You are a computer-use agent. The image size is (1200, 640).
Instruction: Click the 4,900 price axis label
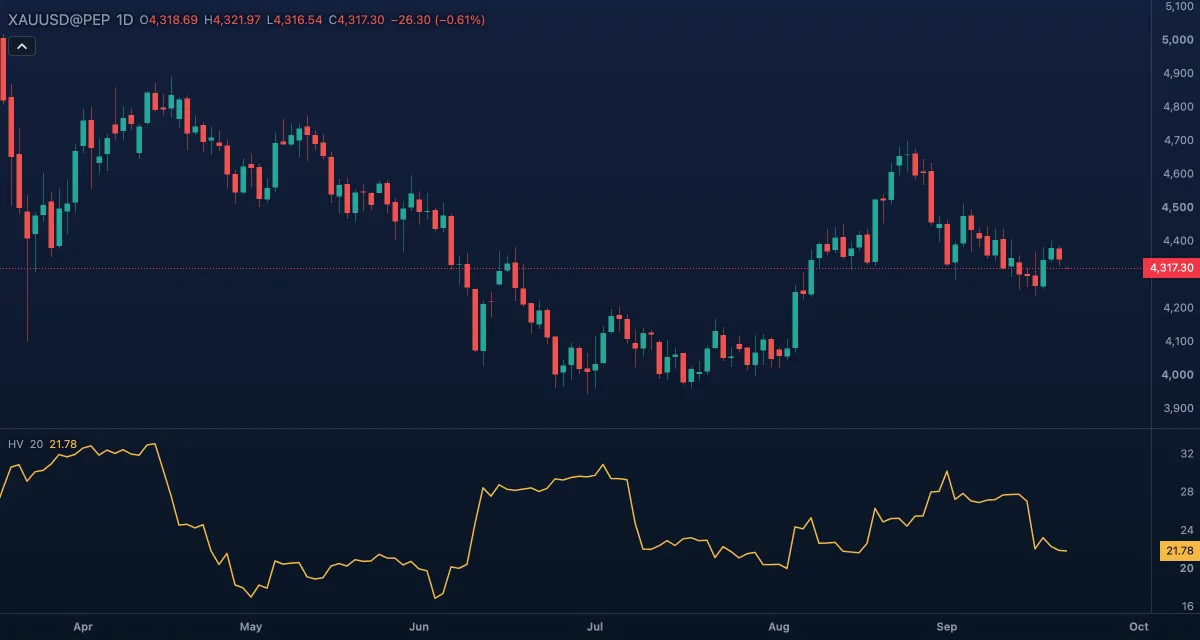pyautogui.click(x=1176, y=73)
